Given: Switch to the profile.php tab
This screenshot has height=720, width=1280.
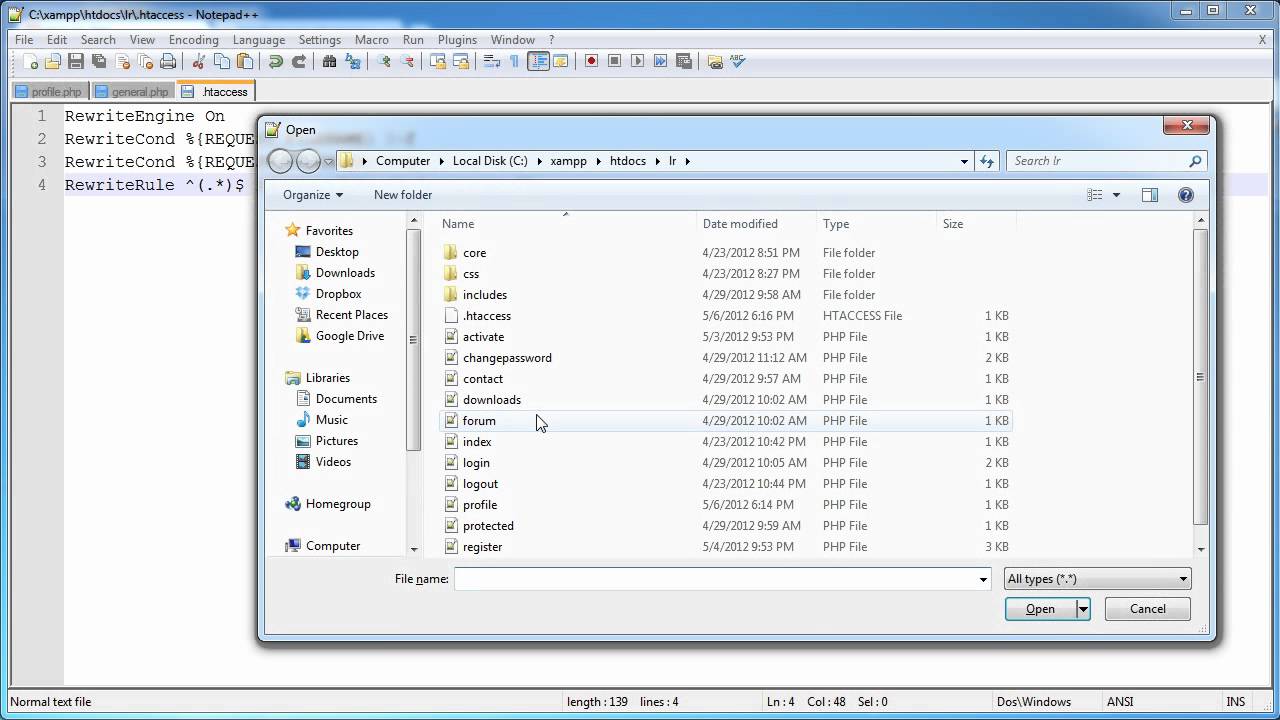Looking at the screenshot, I should pos(48,92).
